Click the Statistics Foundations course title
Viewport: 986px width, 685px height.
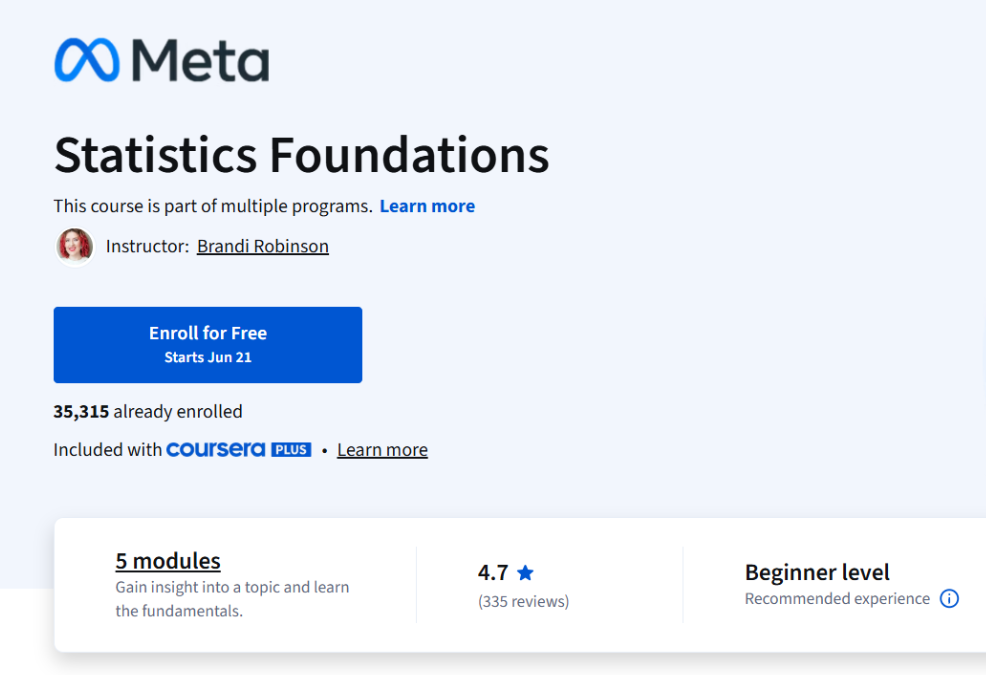[x=301, y=155]
